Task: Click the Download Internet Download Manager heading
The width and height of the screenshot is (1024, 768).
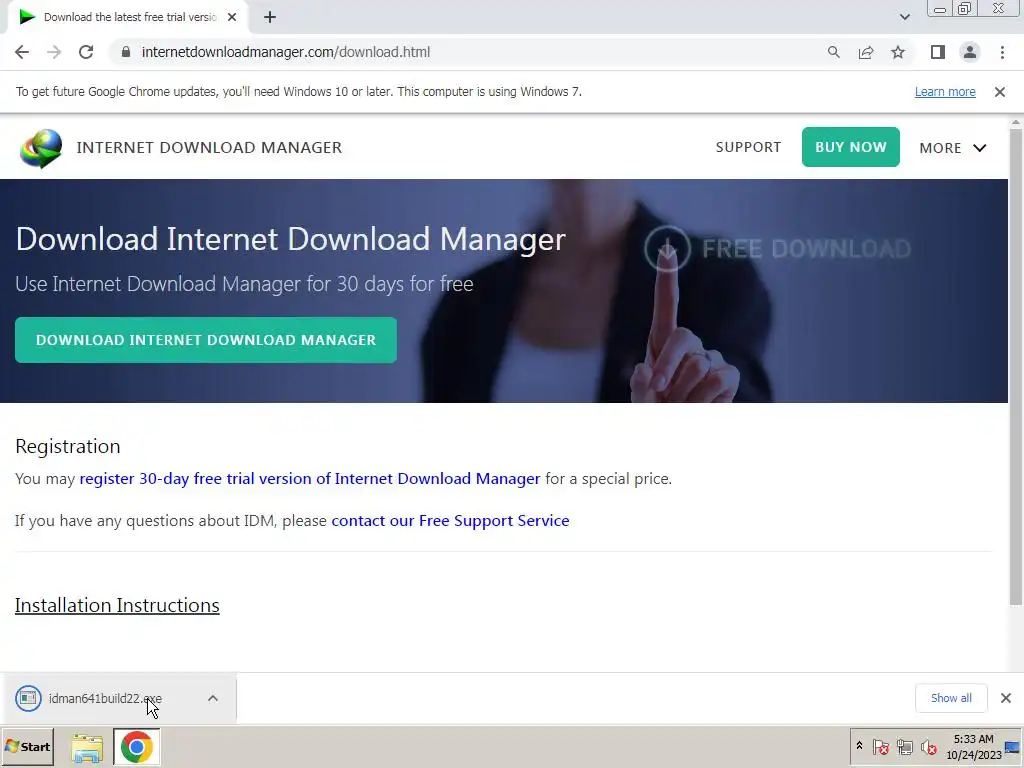Action: point(291,239)
